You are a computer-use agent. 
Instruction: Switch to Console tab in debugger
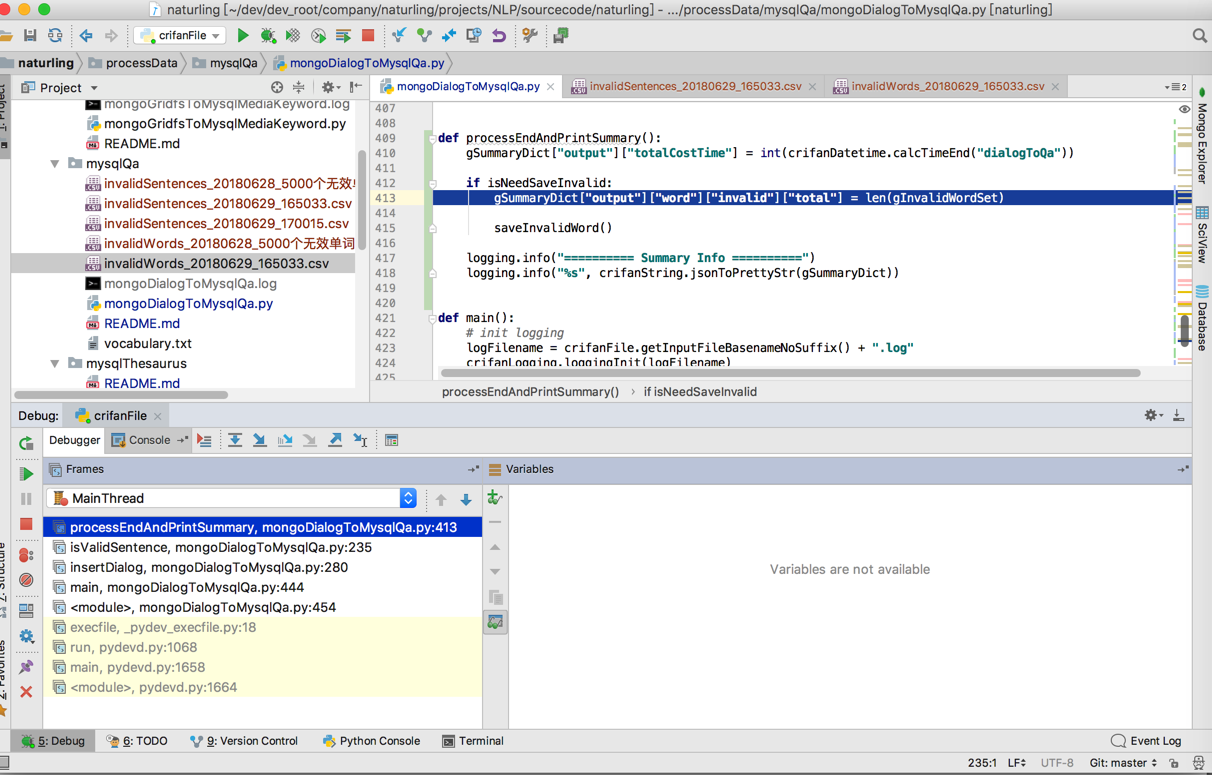pos(149,440)
